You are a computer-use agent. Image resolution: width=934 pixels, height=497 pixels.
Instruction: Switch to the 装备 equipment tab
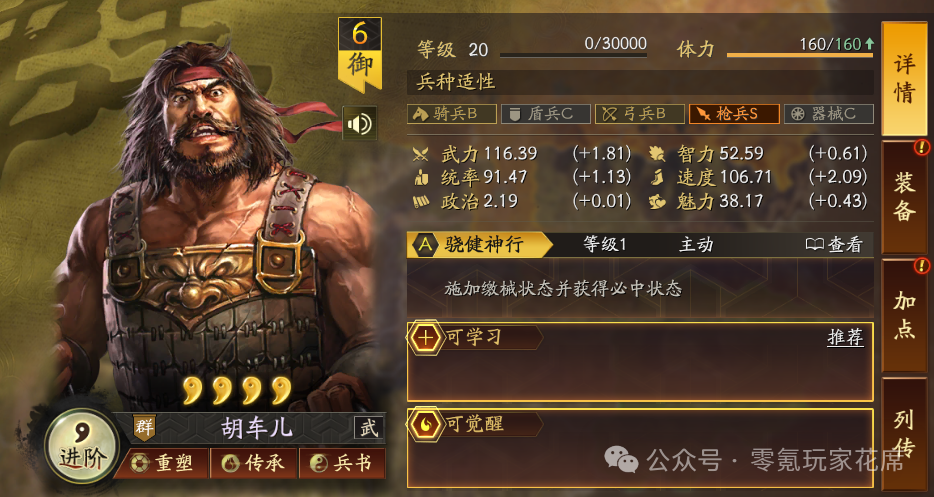point(904,197)
